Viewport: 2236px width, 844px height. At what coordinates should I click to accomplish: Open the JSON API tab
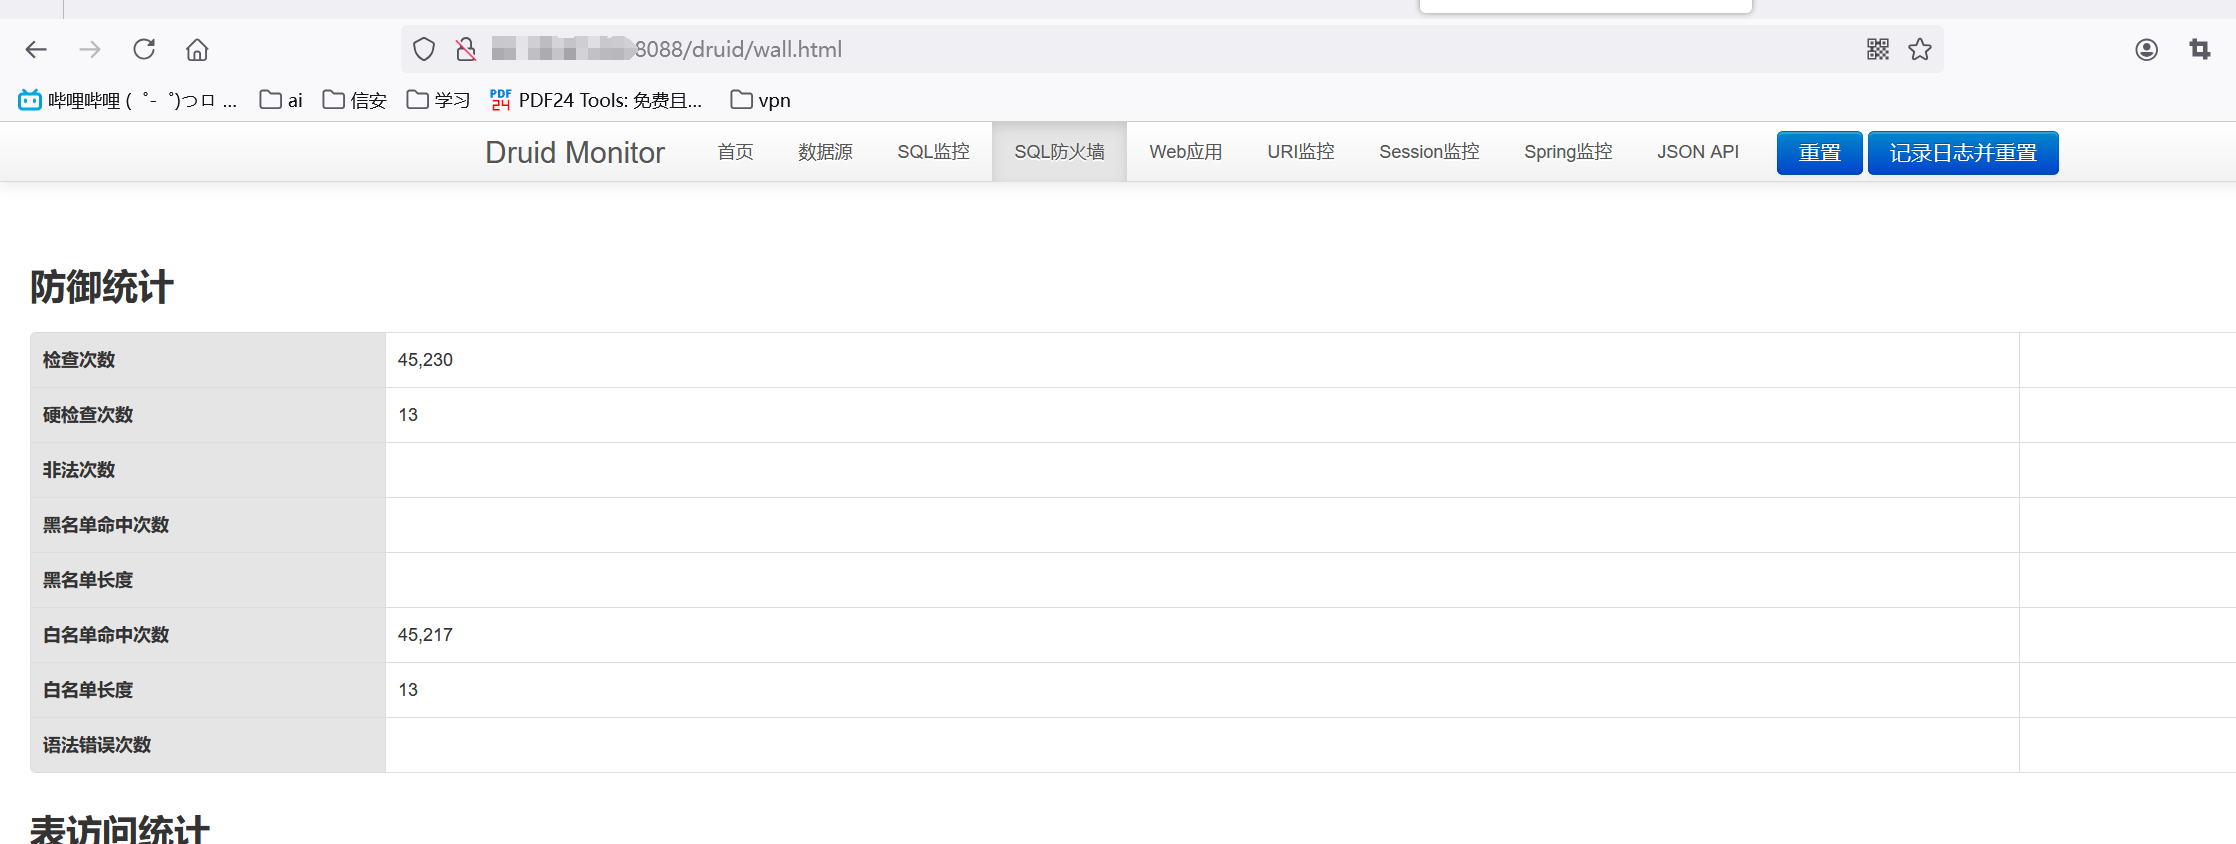[1698, 152]
